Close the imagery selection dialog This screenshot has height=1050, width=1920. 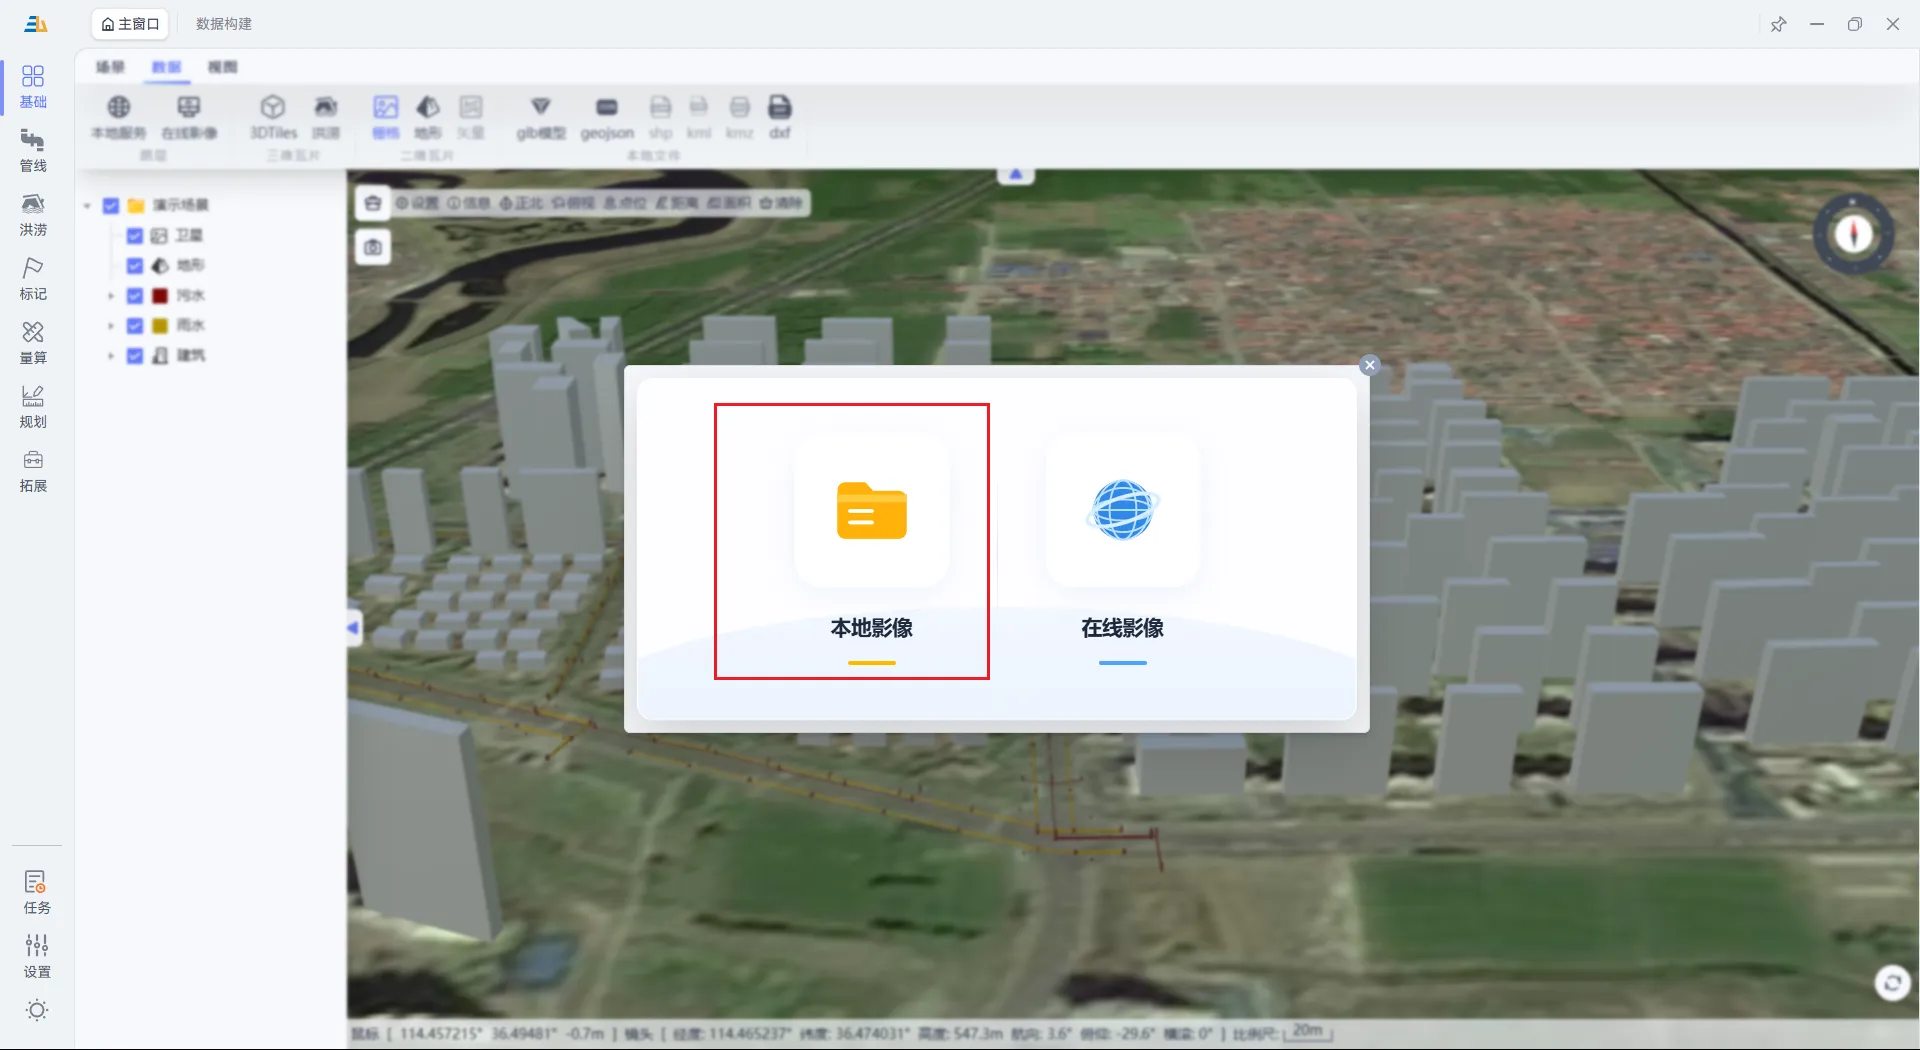(x=1370, y=365)
